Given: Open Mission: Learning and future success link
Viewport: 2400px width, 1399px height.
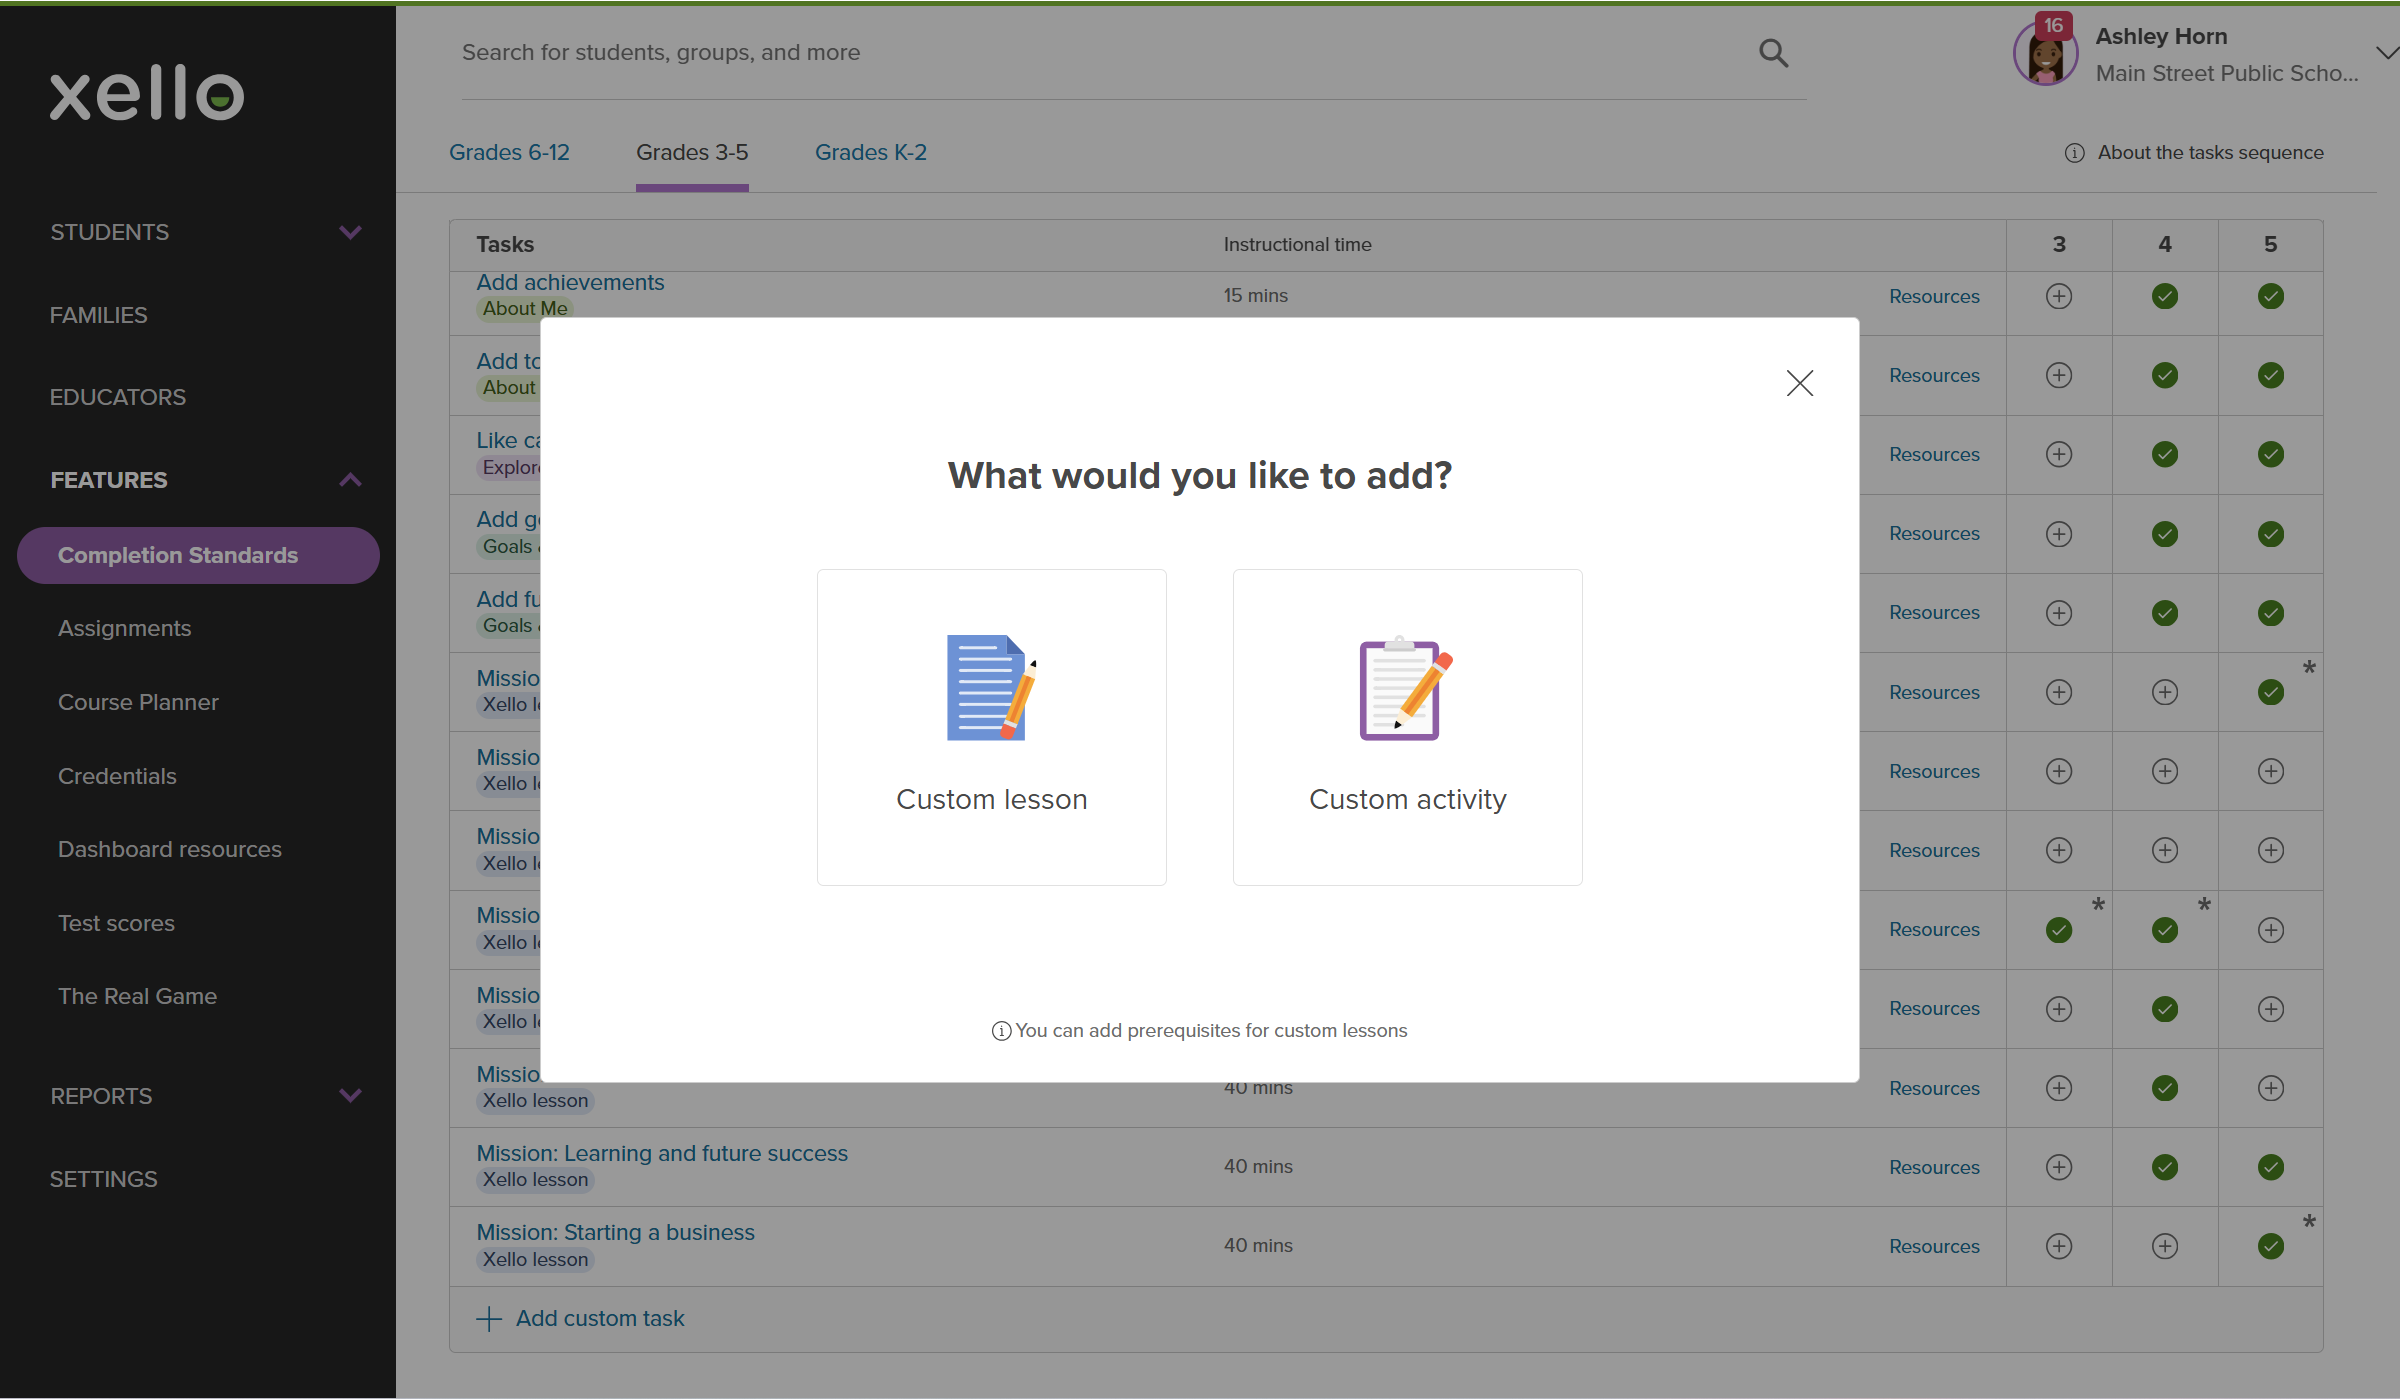Looking at the screenshot, I should pos(661,1153).
